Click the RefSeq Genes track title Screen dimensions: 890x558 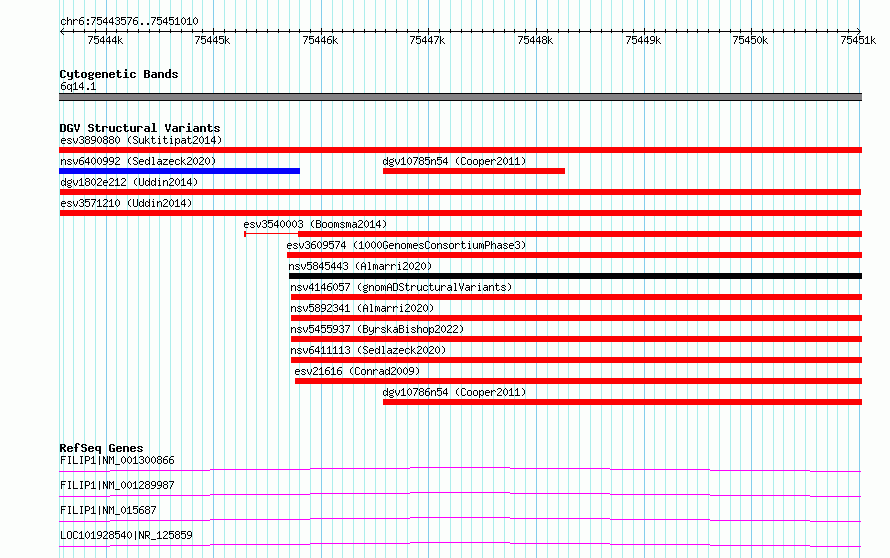[101, 448]
